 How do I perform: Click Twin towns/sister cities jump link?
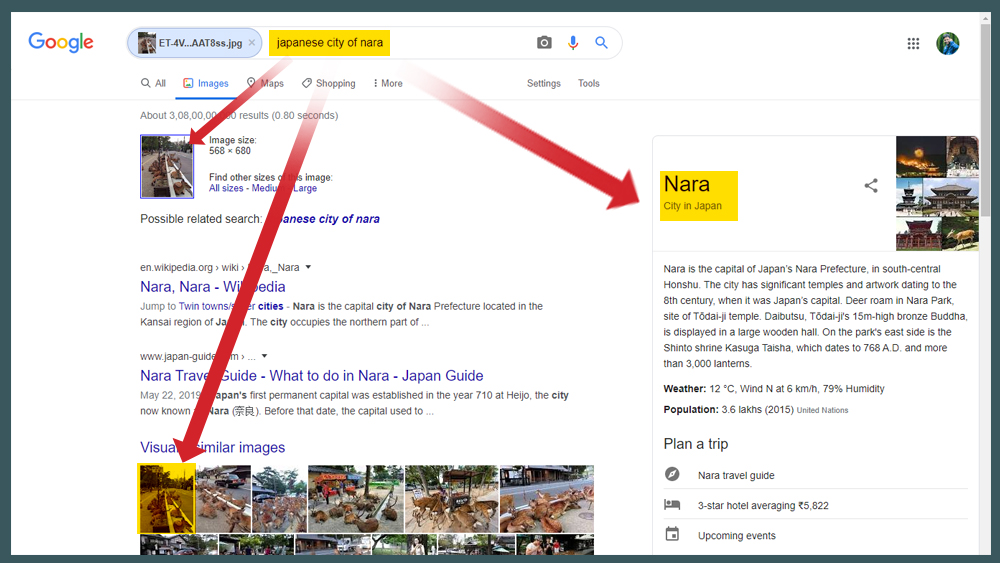(231, 306)
